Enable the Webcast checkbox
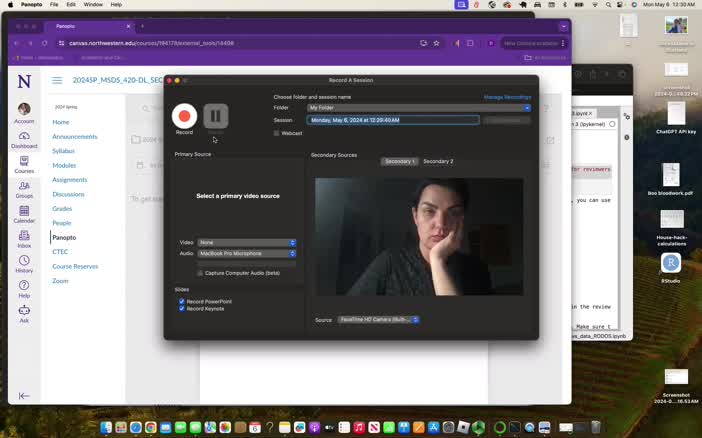 [277, 133]
